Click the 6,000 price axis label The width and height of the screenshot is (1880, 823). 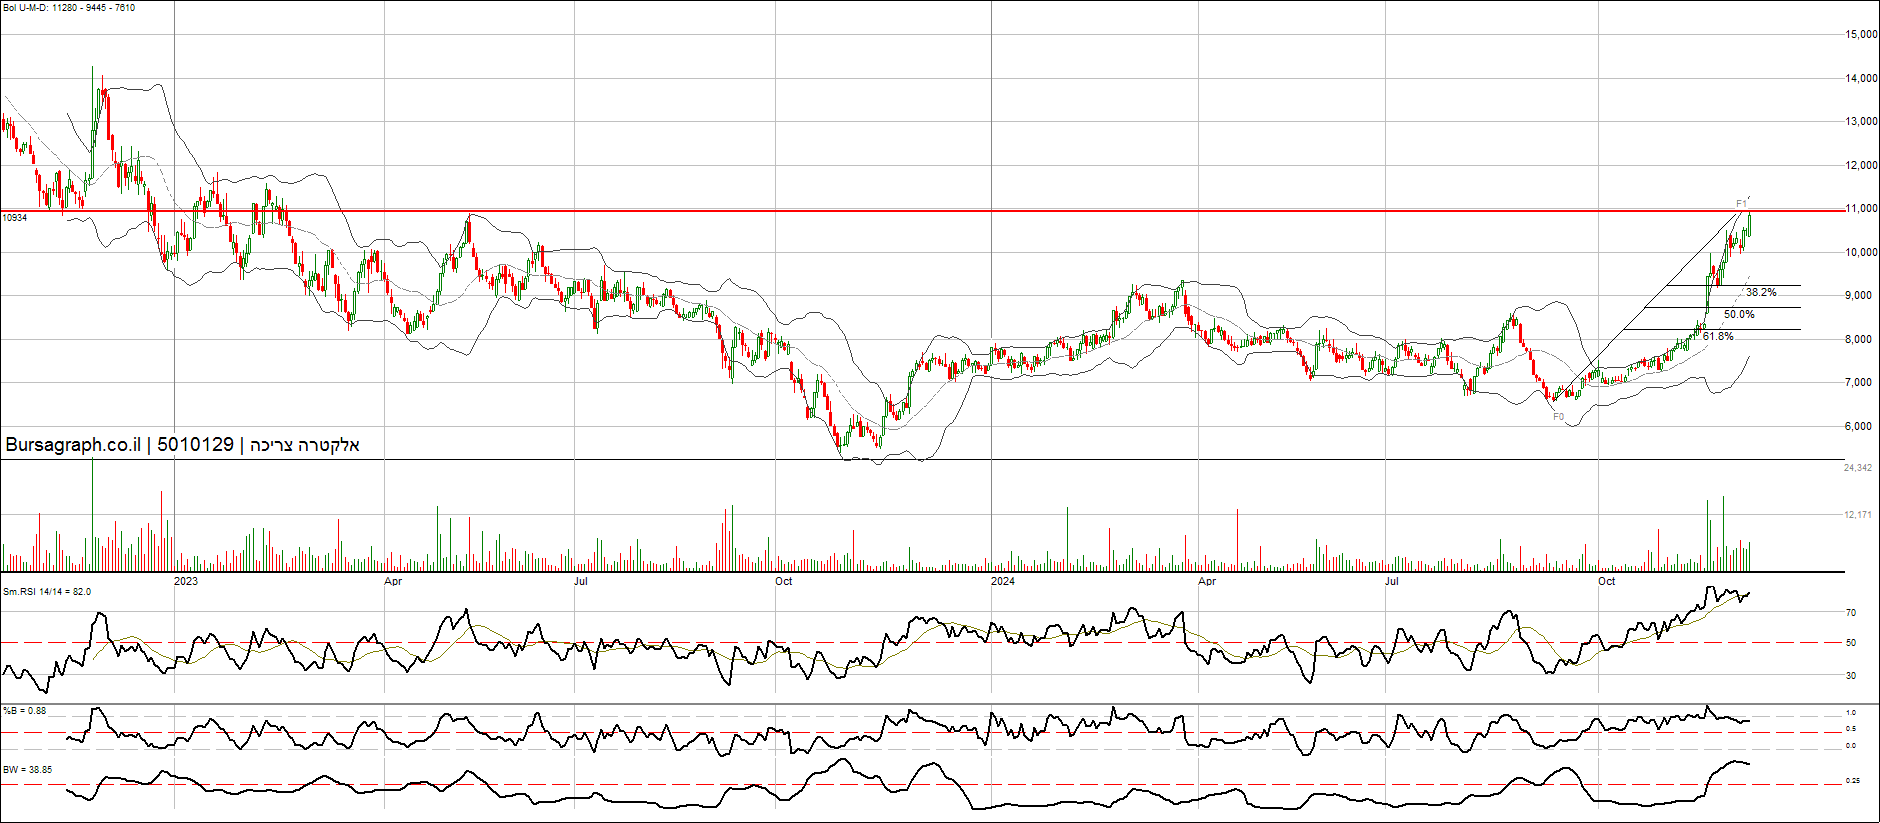(1858, 426)
